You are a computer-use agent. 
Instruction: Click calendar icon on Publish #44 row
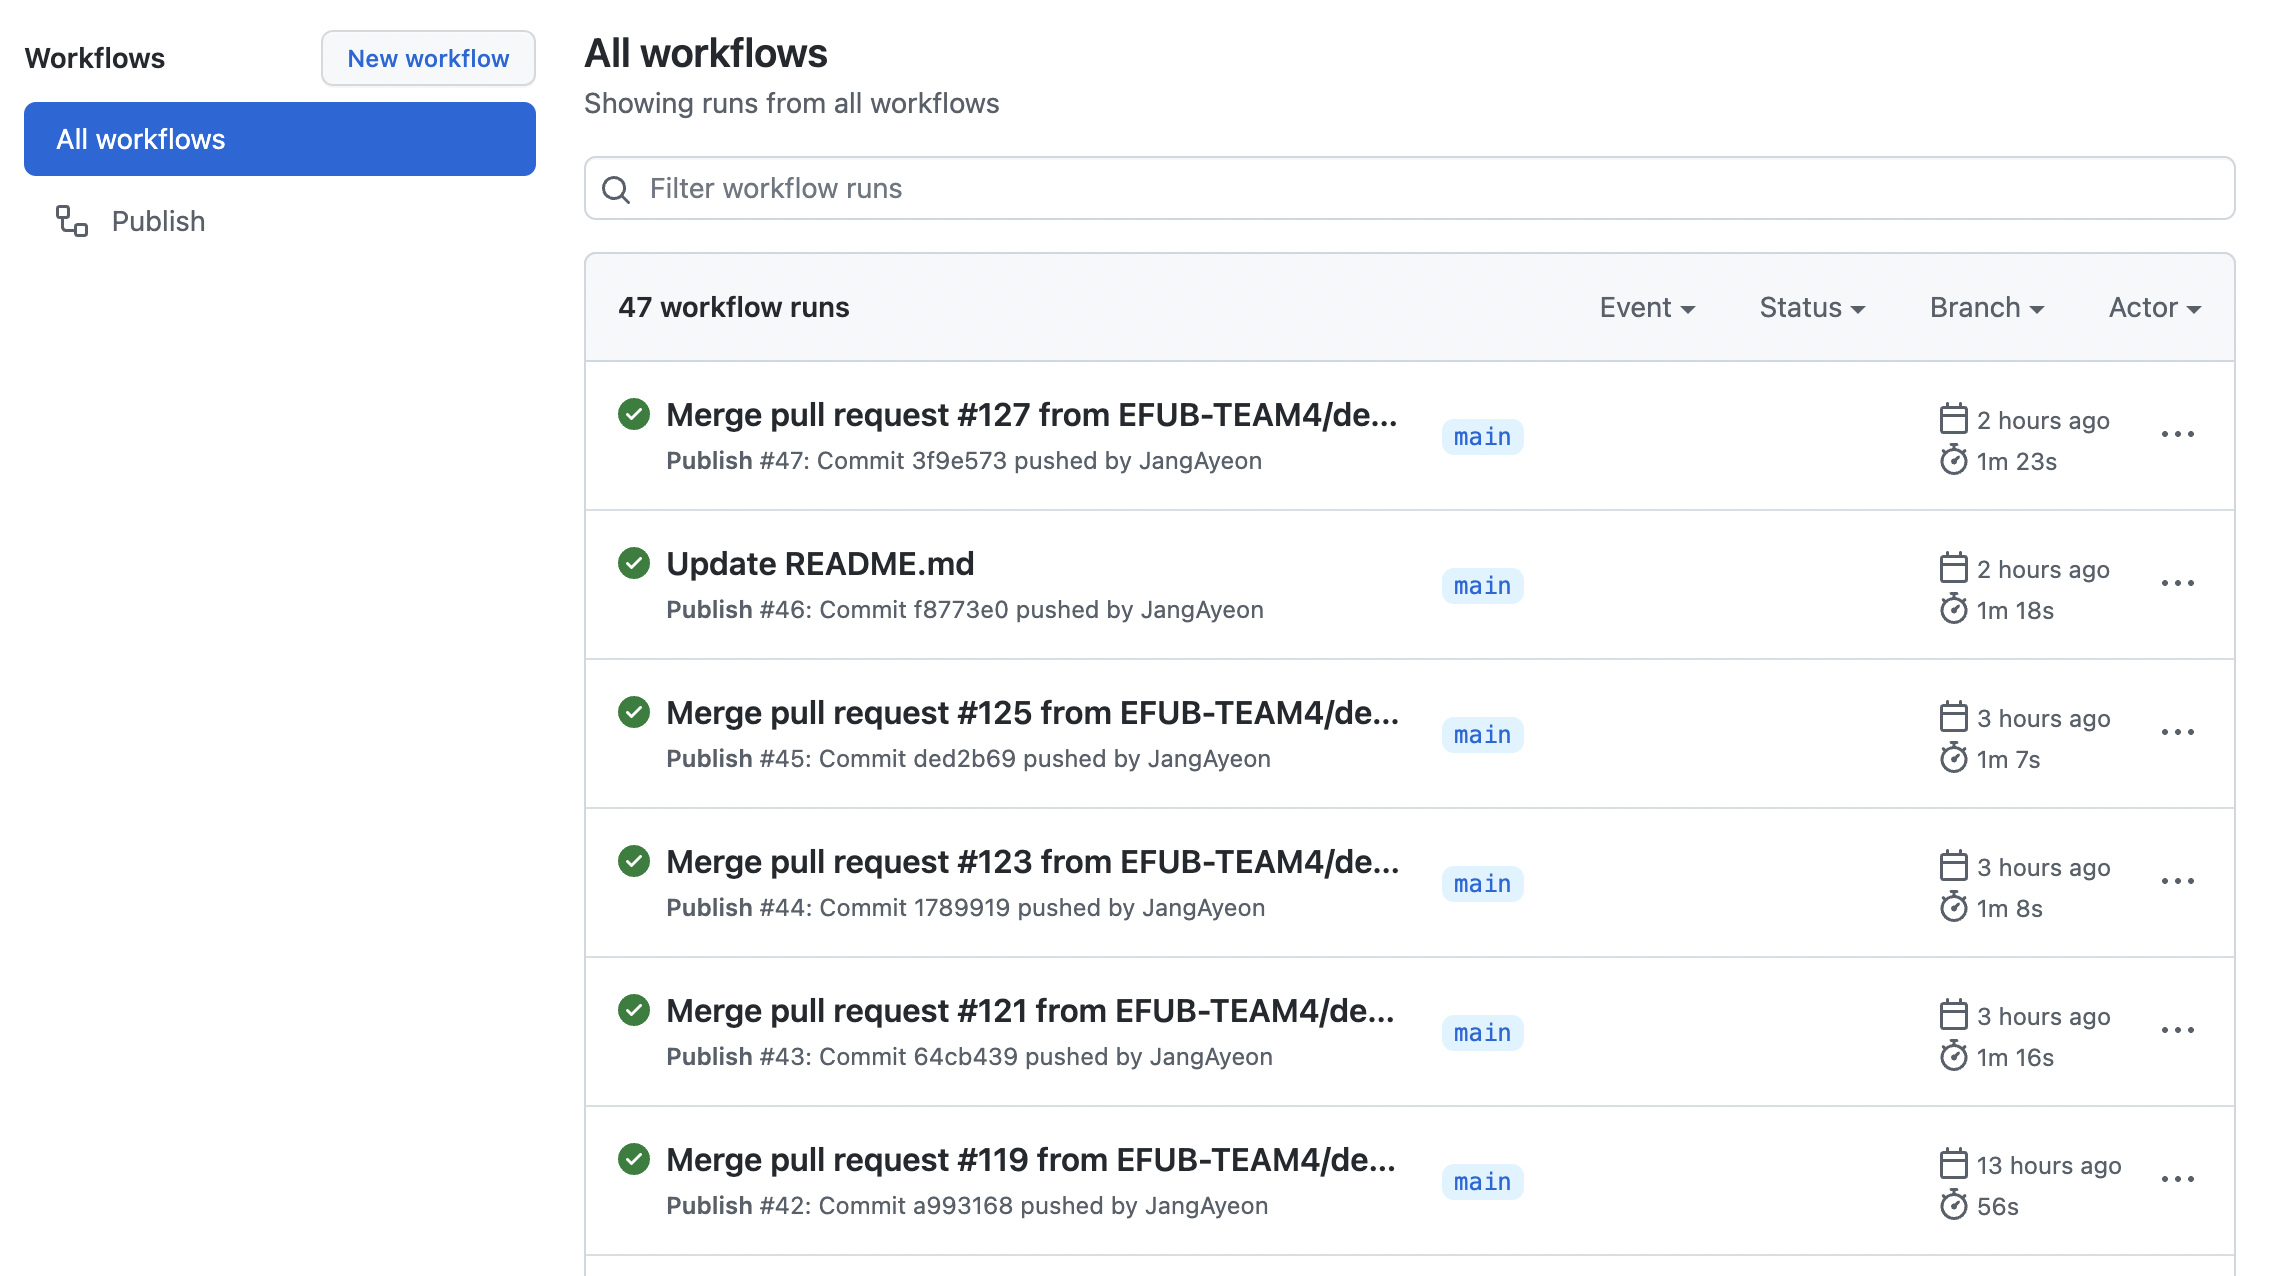1953,866
